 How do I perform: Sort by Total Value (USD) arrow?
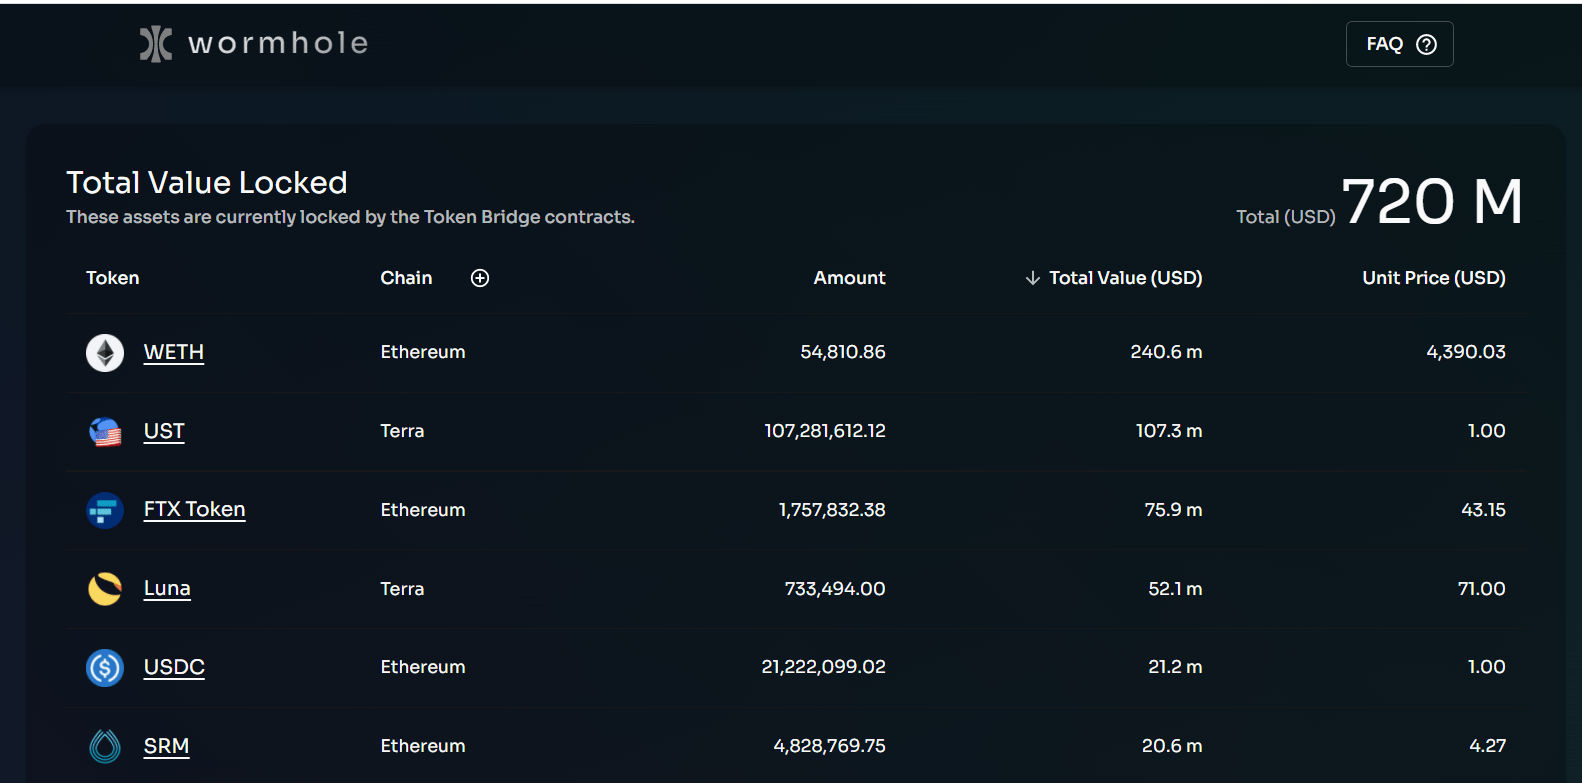pos(1033,278)
